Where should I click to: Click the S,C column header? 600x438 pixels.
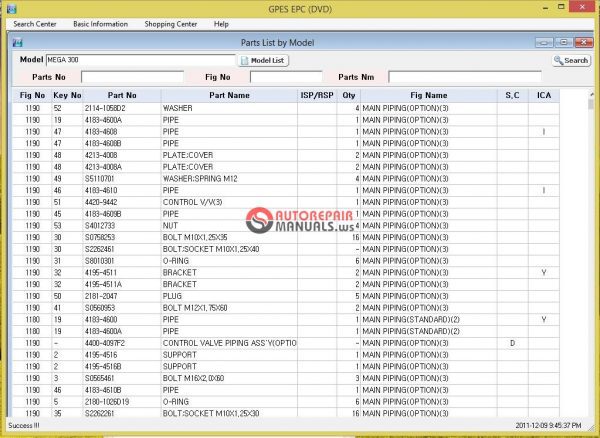513,96
